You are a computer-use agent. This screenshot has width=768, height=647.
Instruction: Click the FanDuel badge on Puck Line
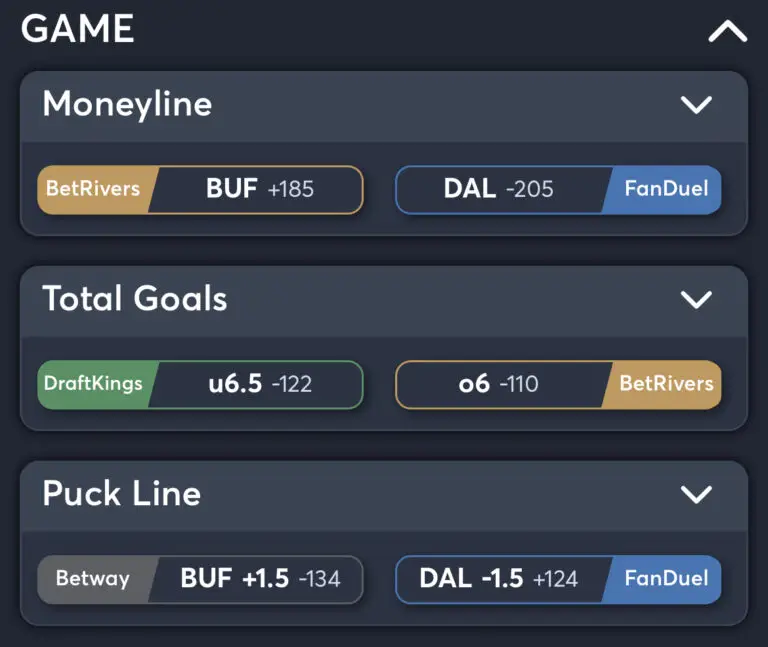(x=666, y=578)
